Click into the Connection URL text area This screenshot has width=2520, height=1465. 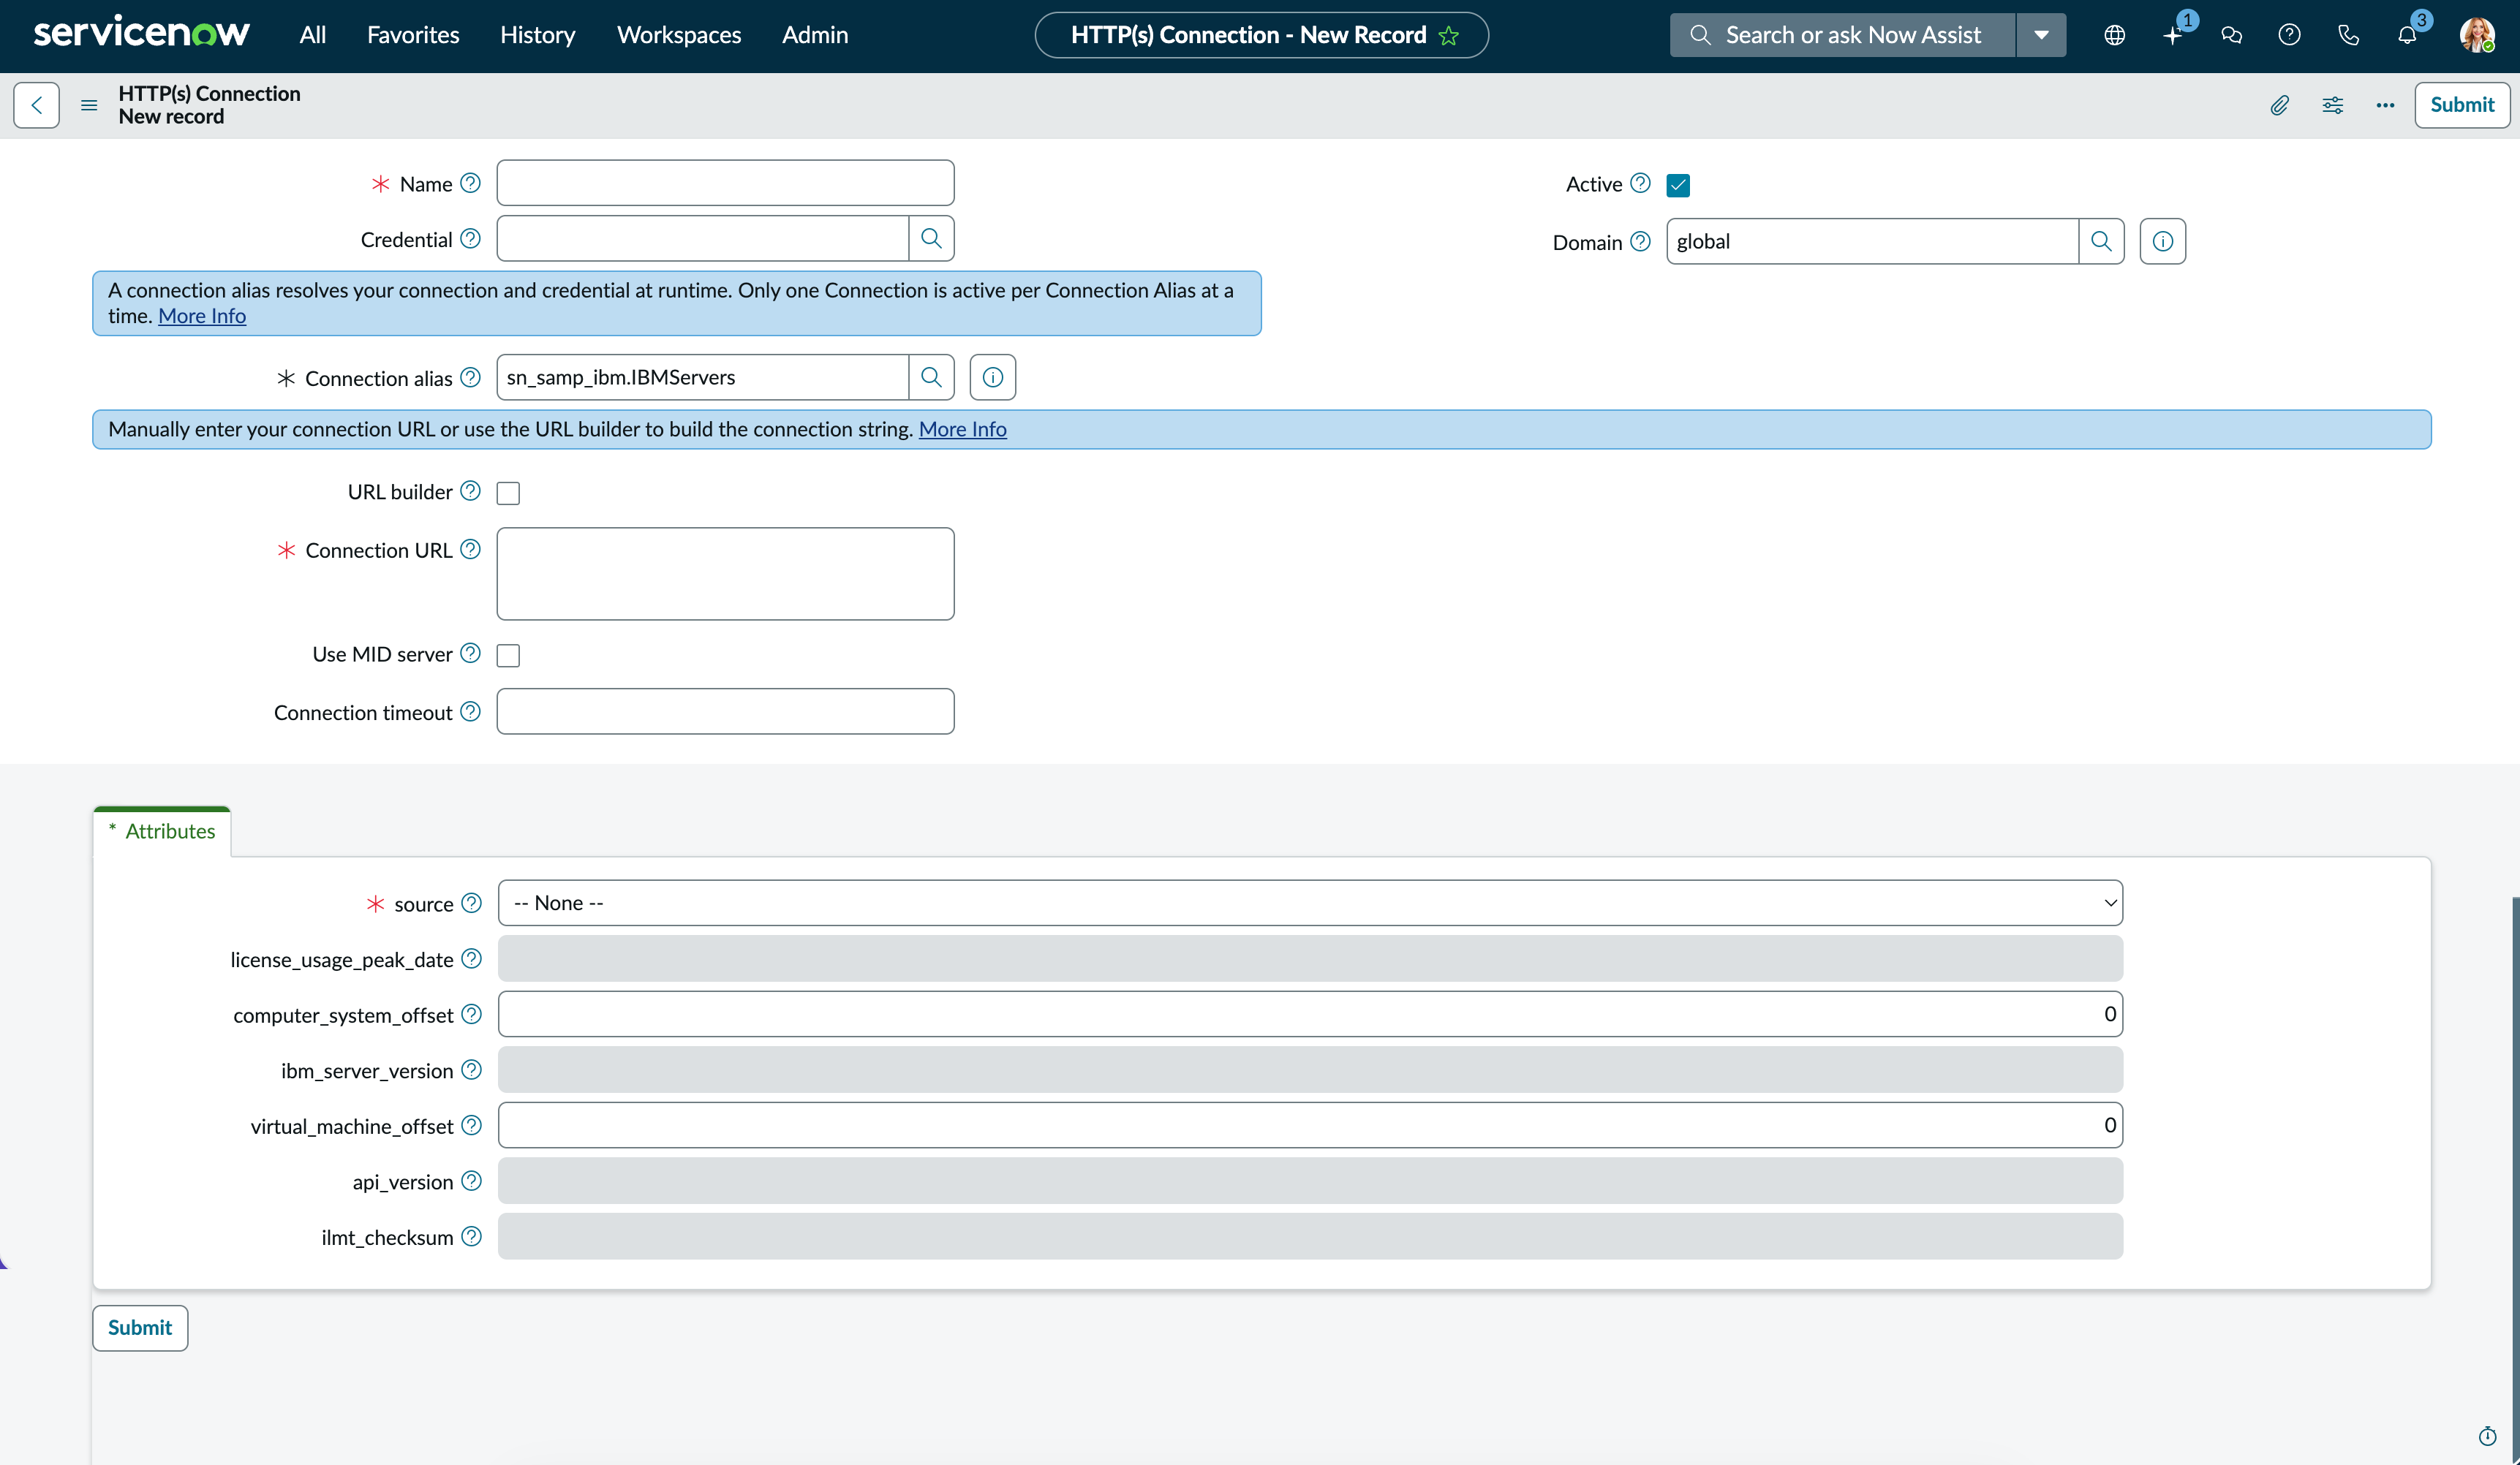coord(725,574)
